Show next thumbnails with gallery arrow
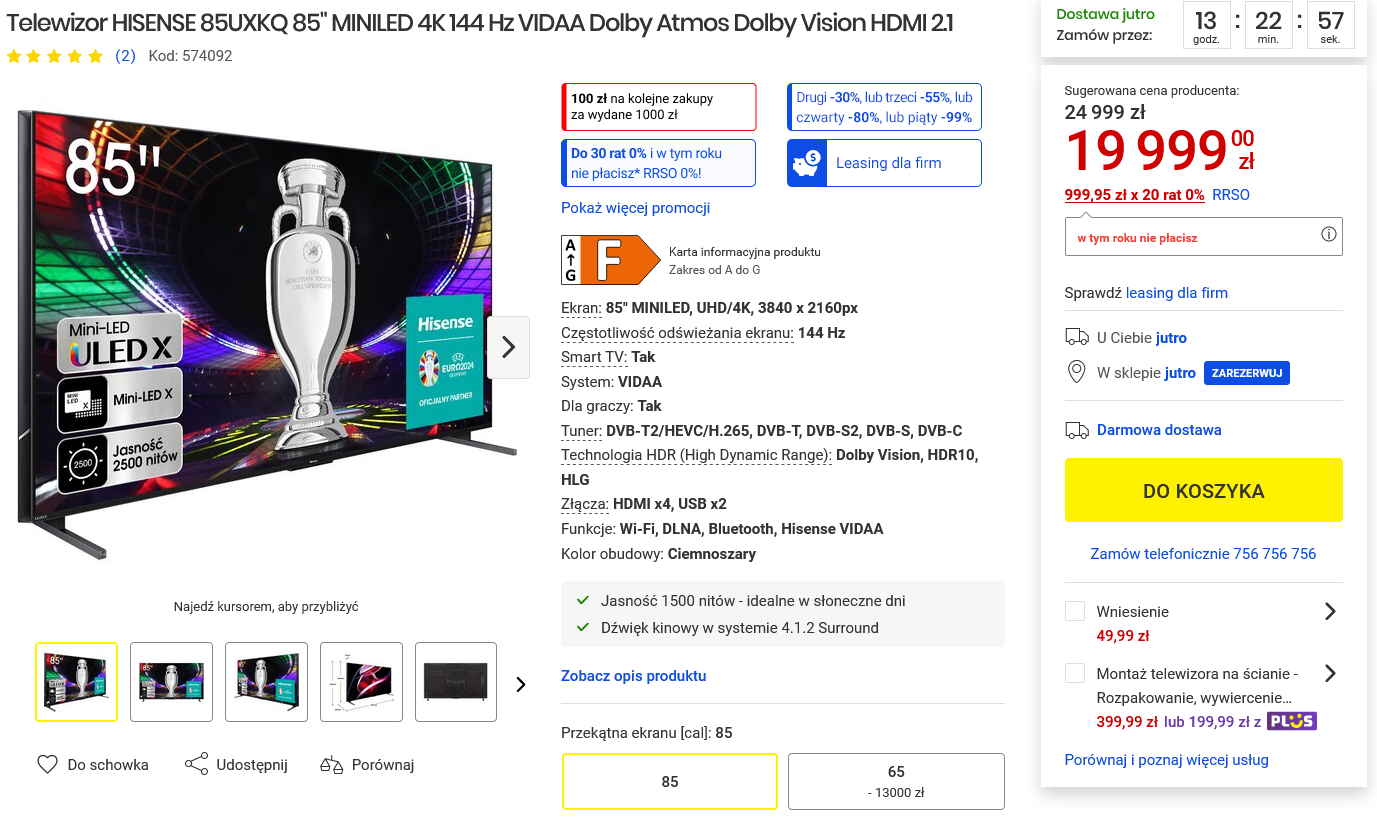 [520, 684]
